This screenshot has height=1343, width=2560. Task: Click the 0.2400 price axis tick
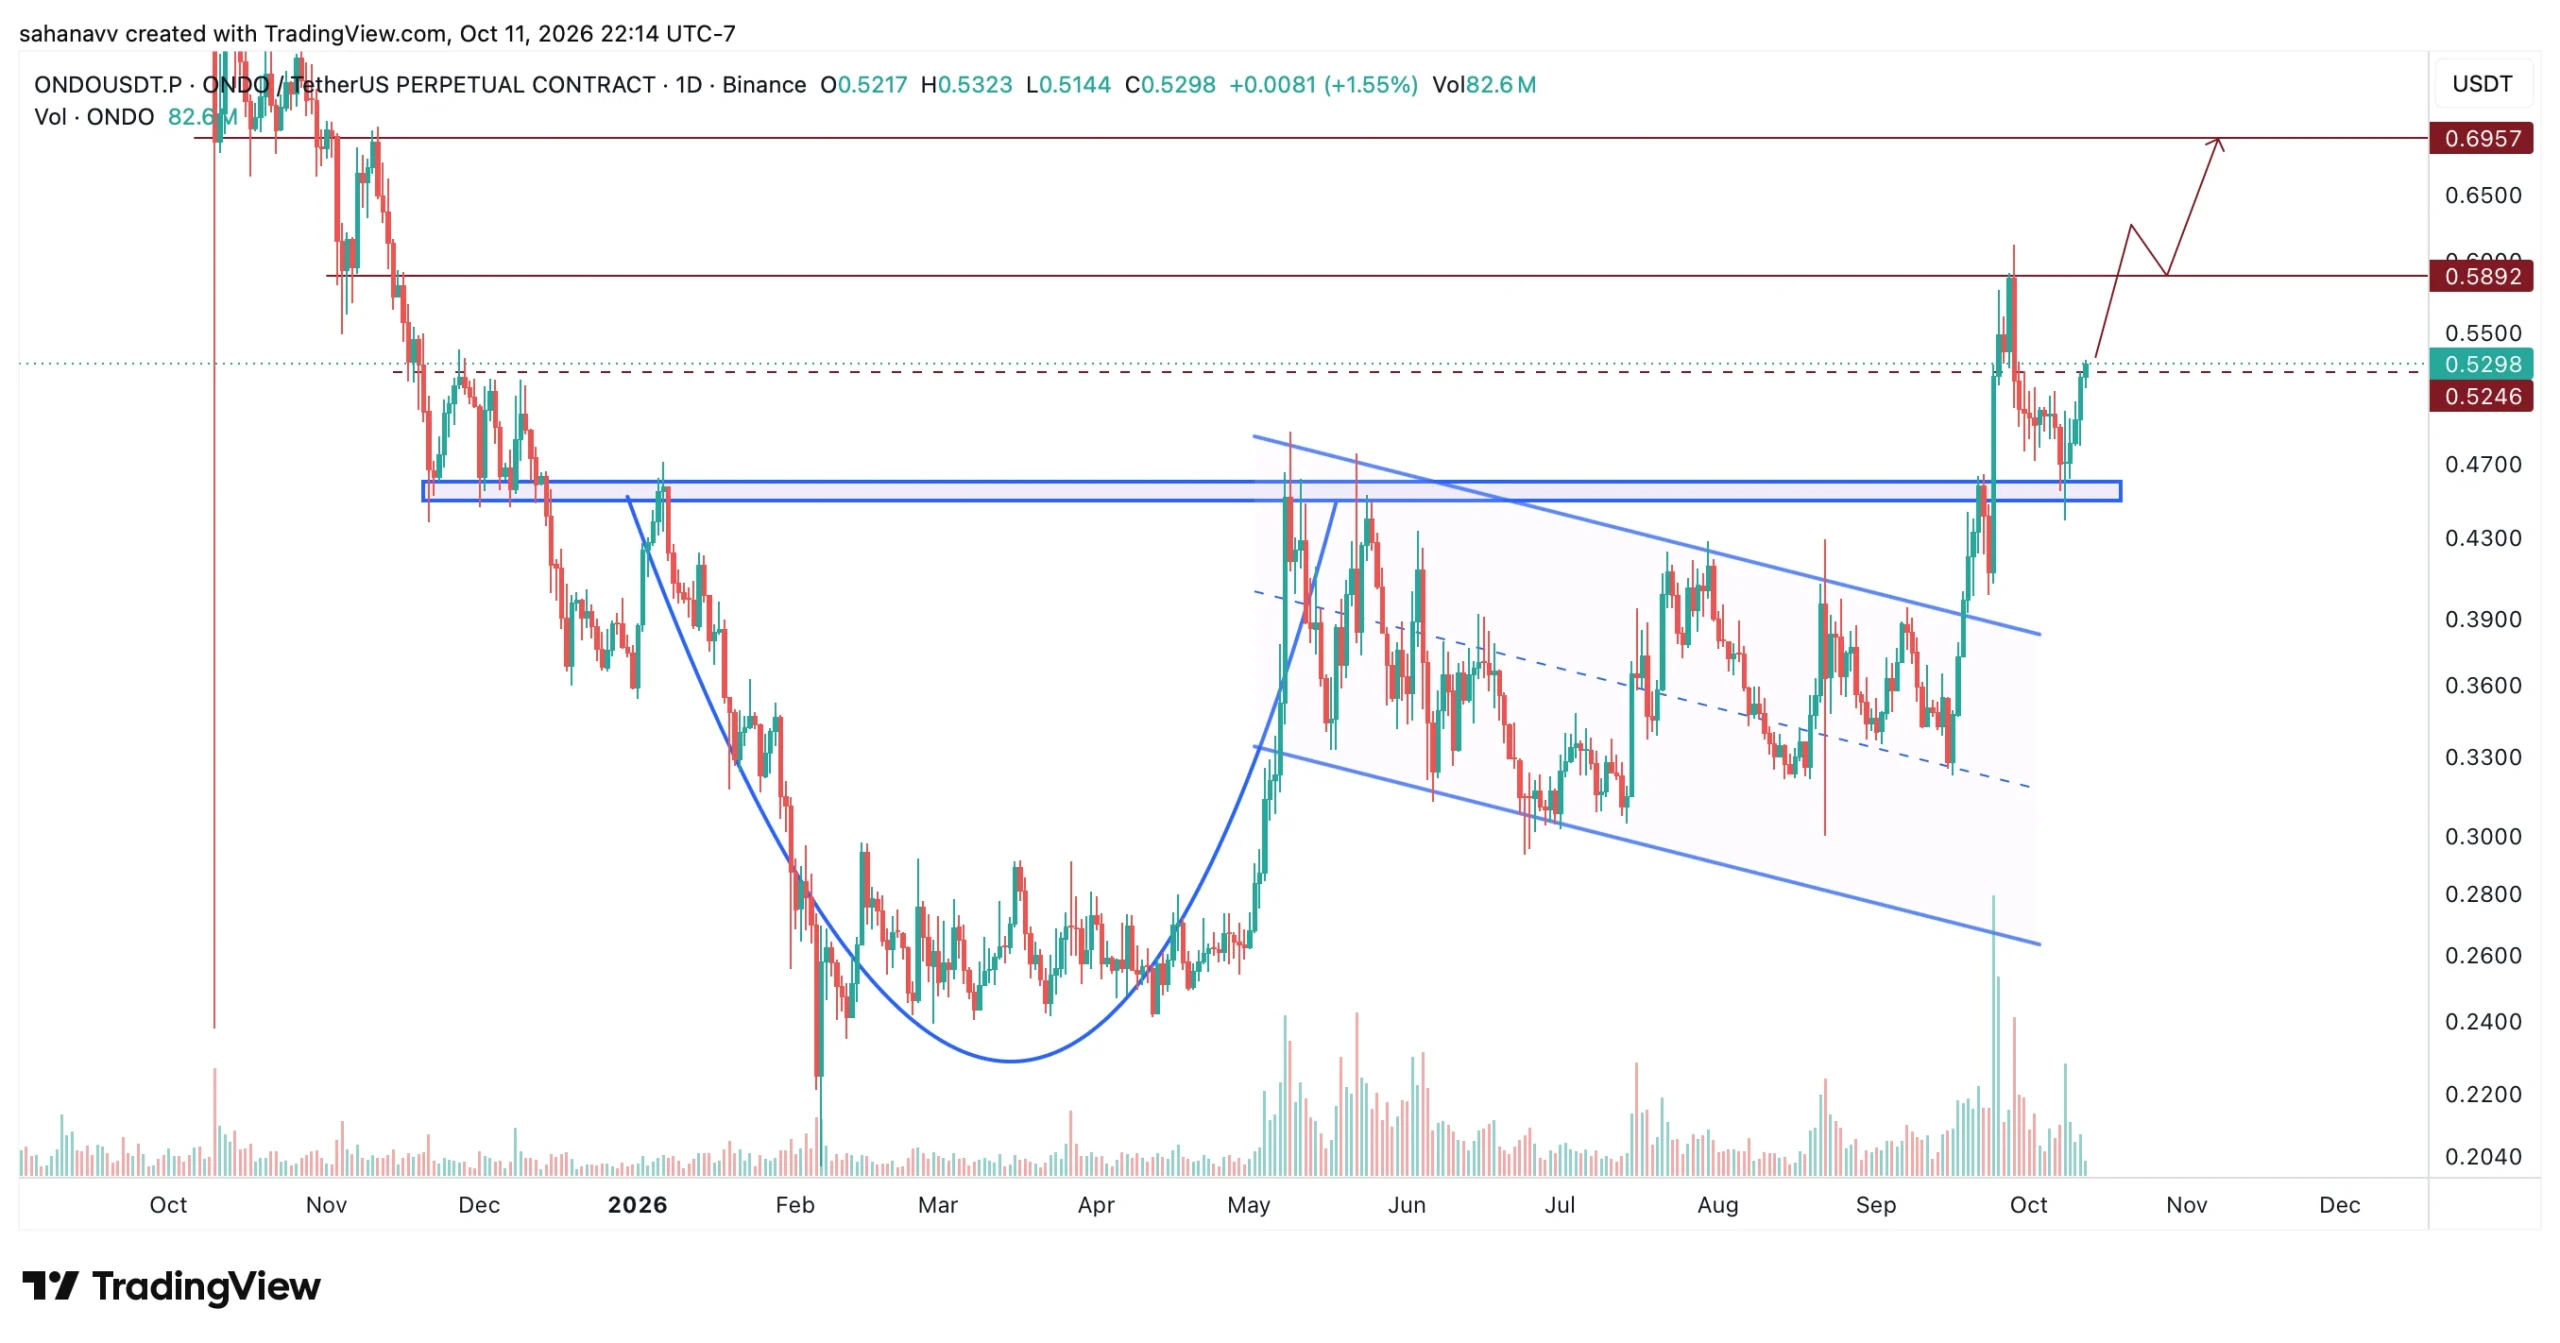coord(2484,1021)
